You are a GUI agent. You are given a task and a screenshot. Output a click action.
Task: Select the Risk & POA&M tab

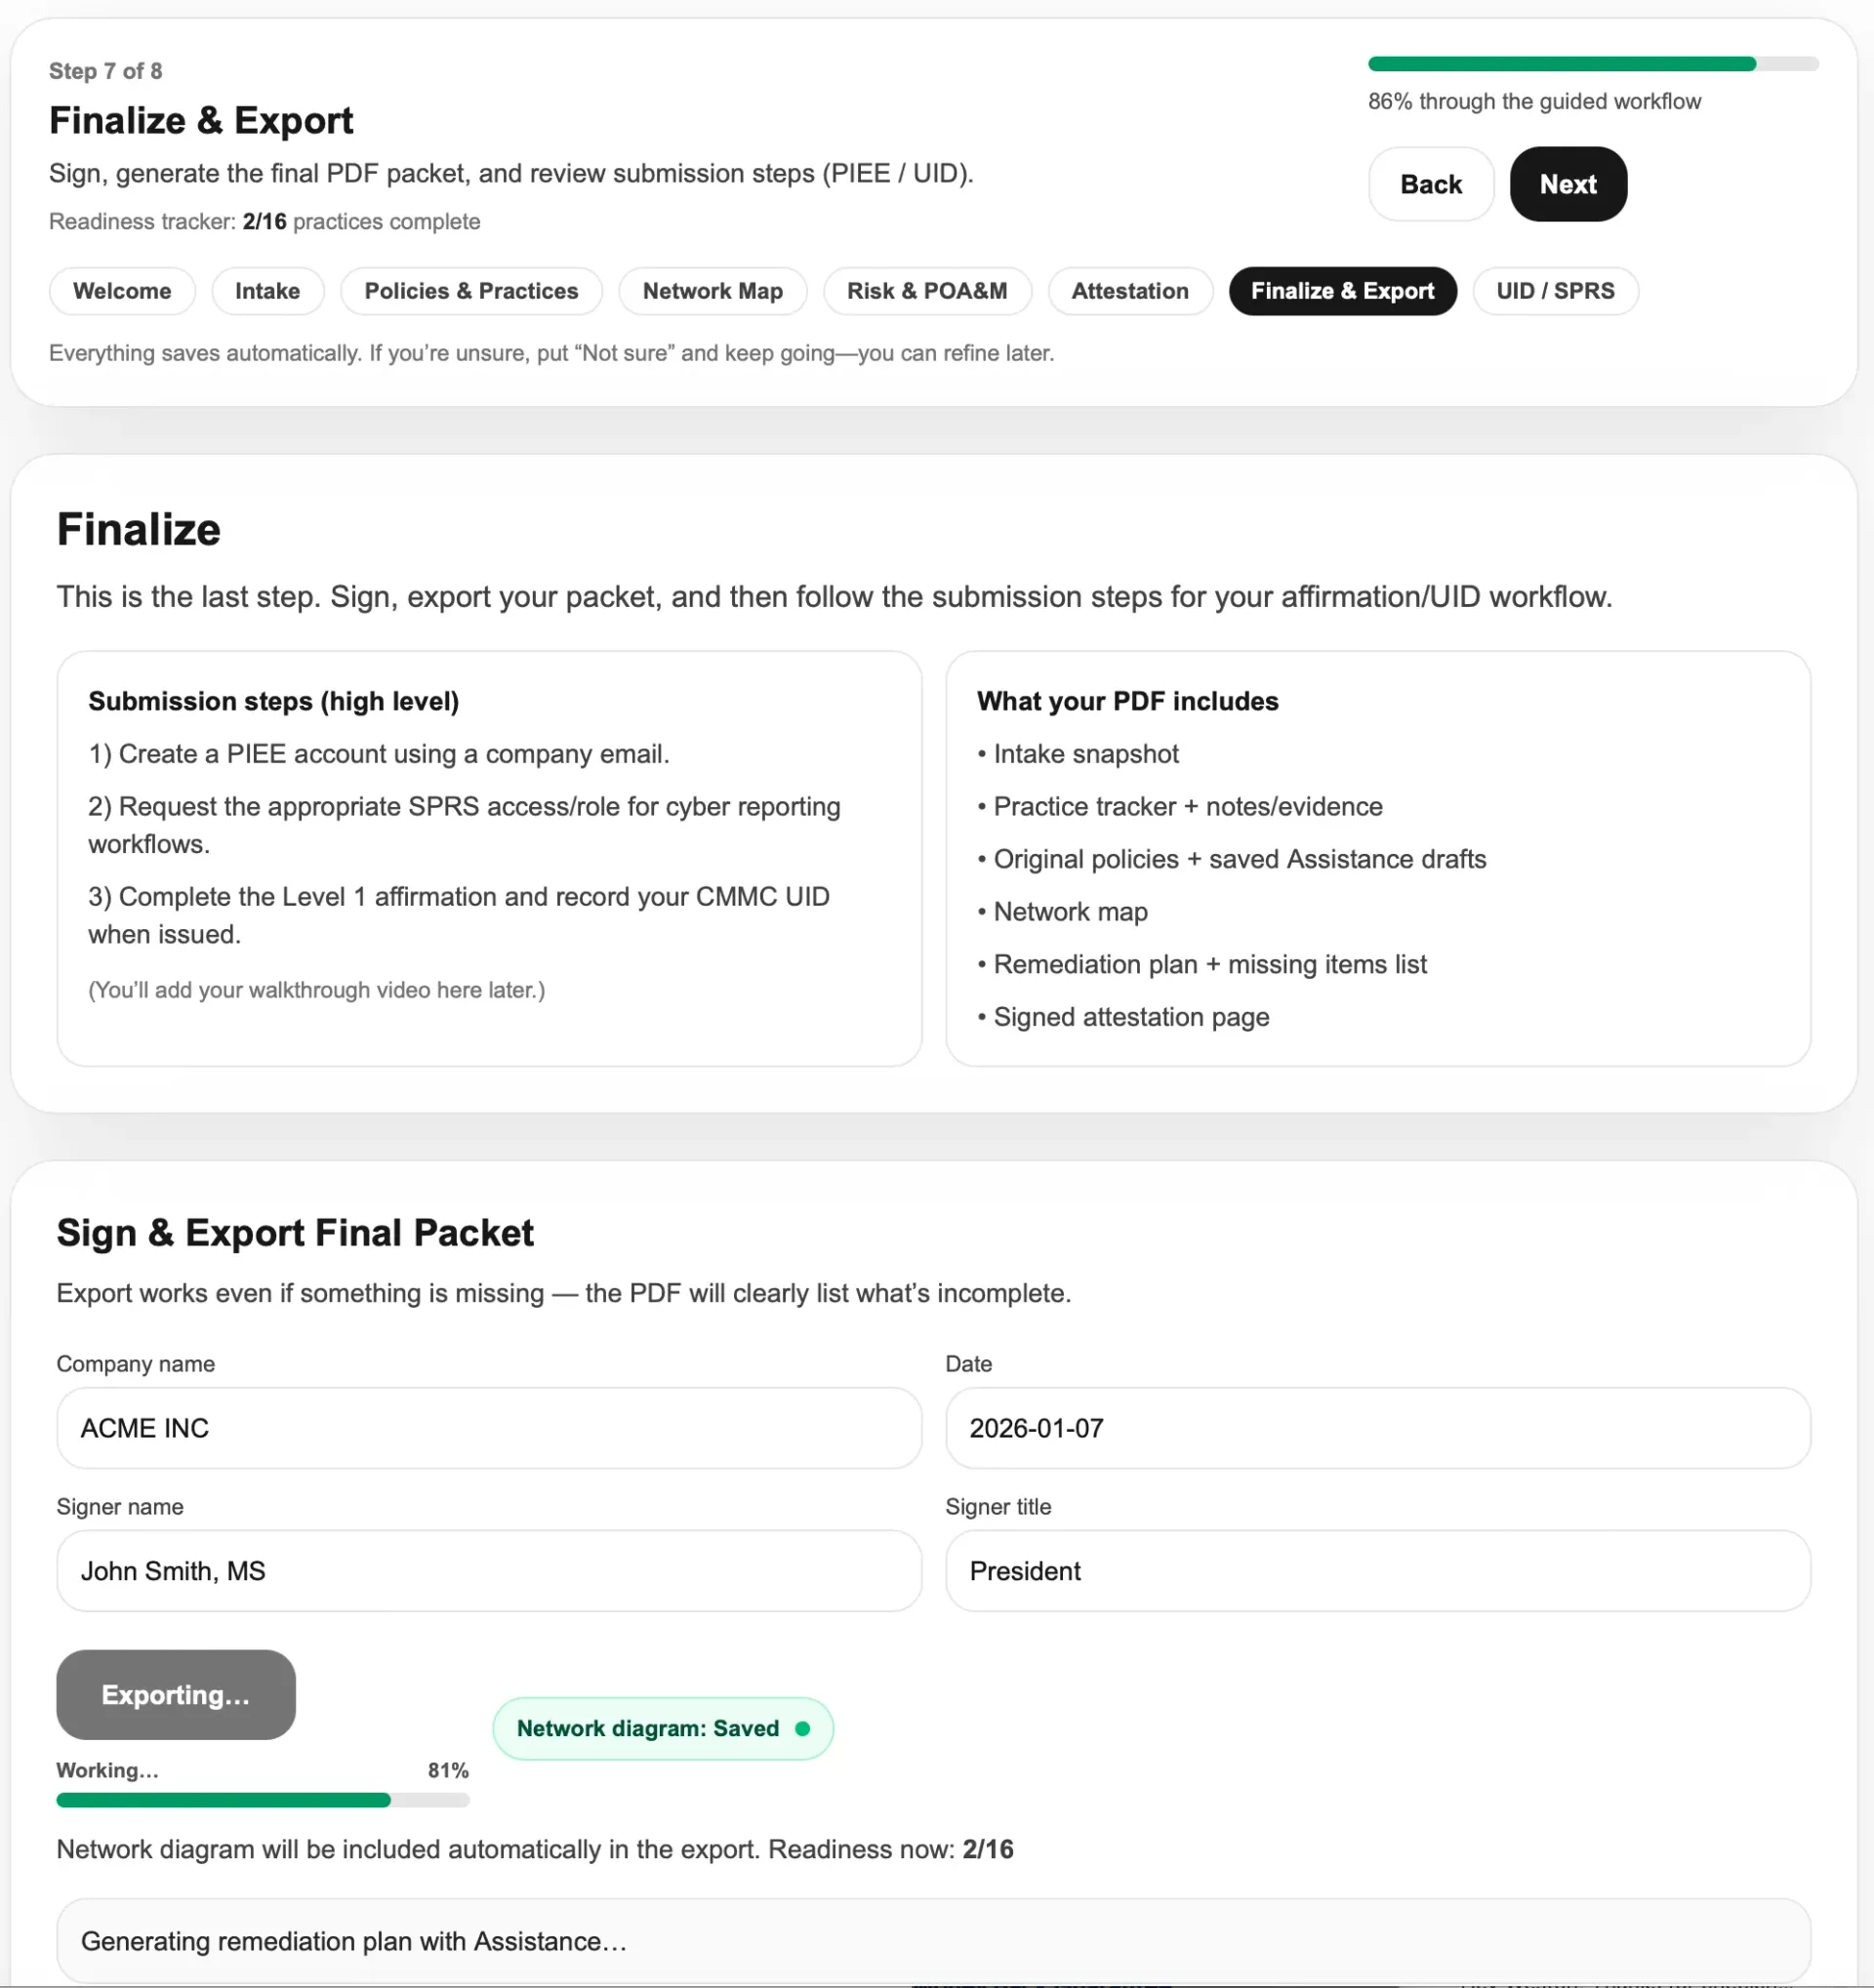coord(926,291)
